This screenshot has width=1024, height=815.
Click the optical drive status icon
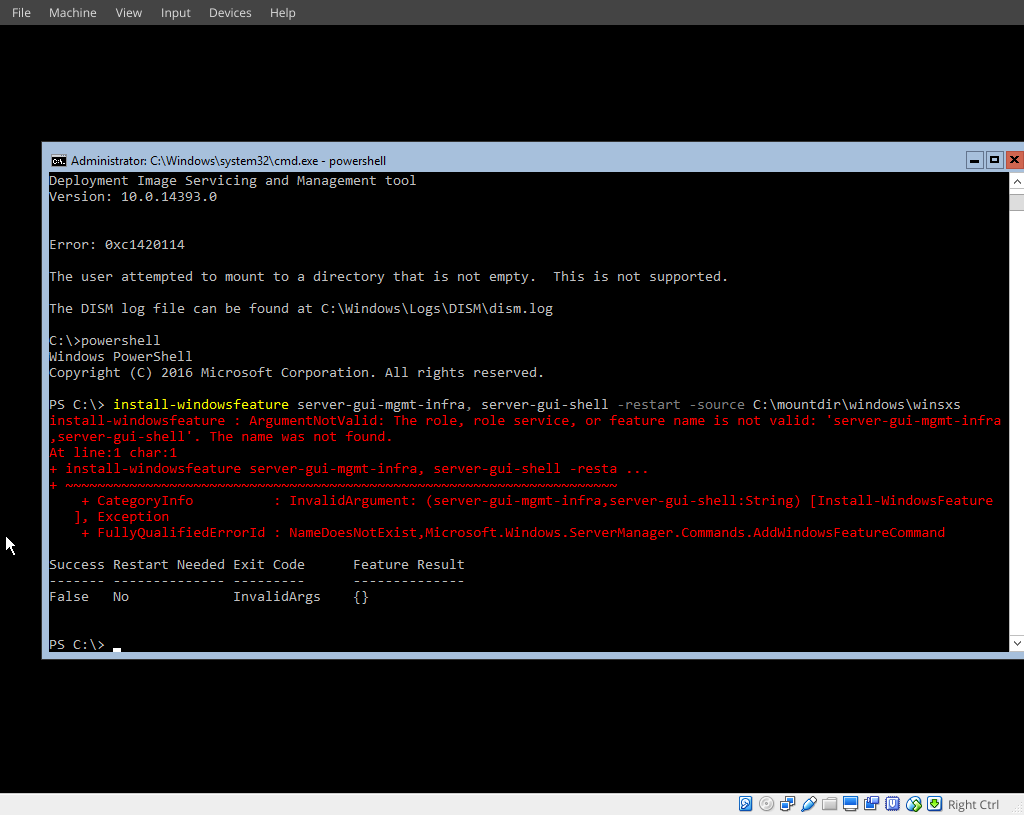tap(766, 803)
